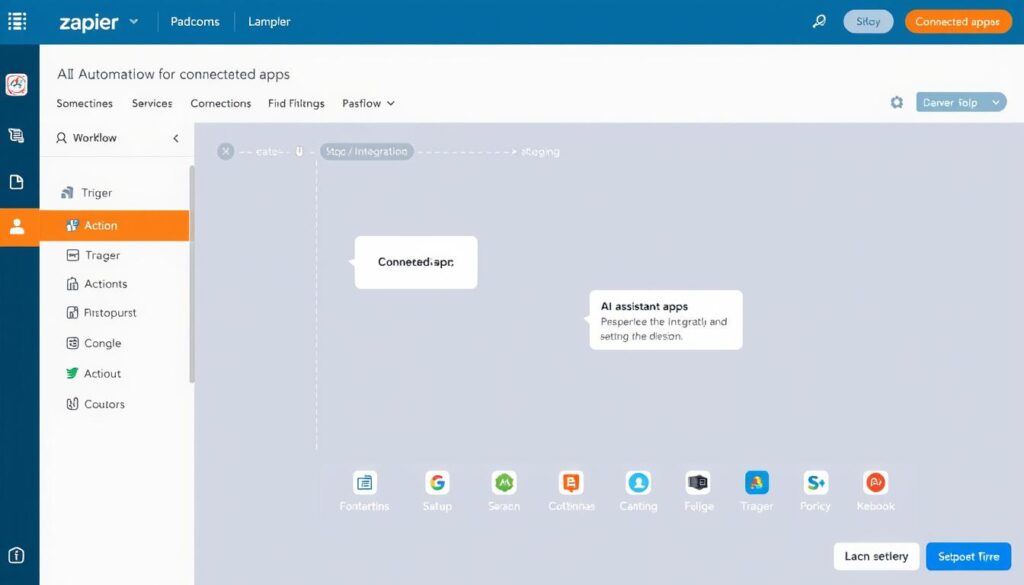Open the Padcoms menu item

(x=194, y=20)
